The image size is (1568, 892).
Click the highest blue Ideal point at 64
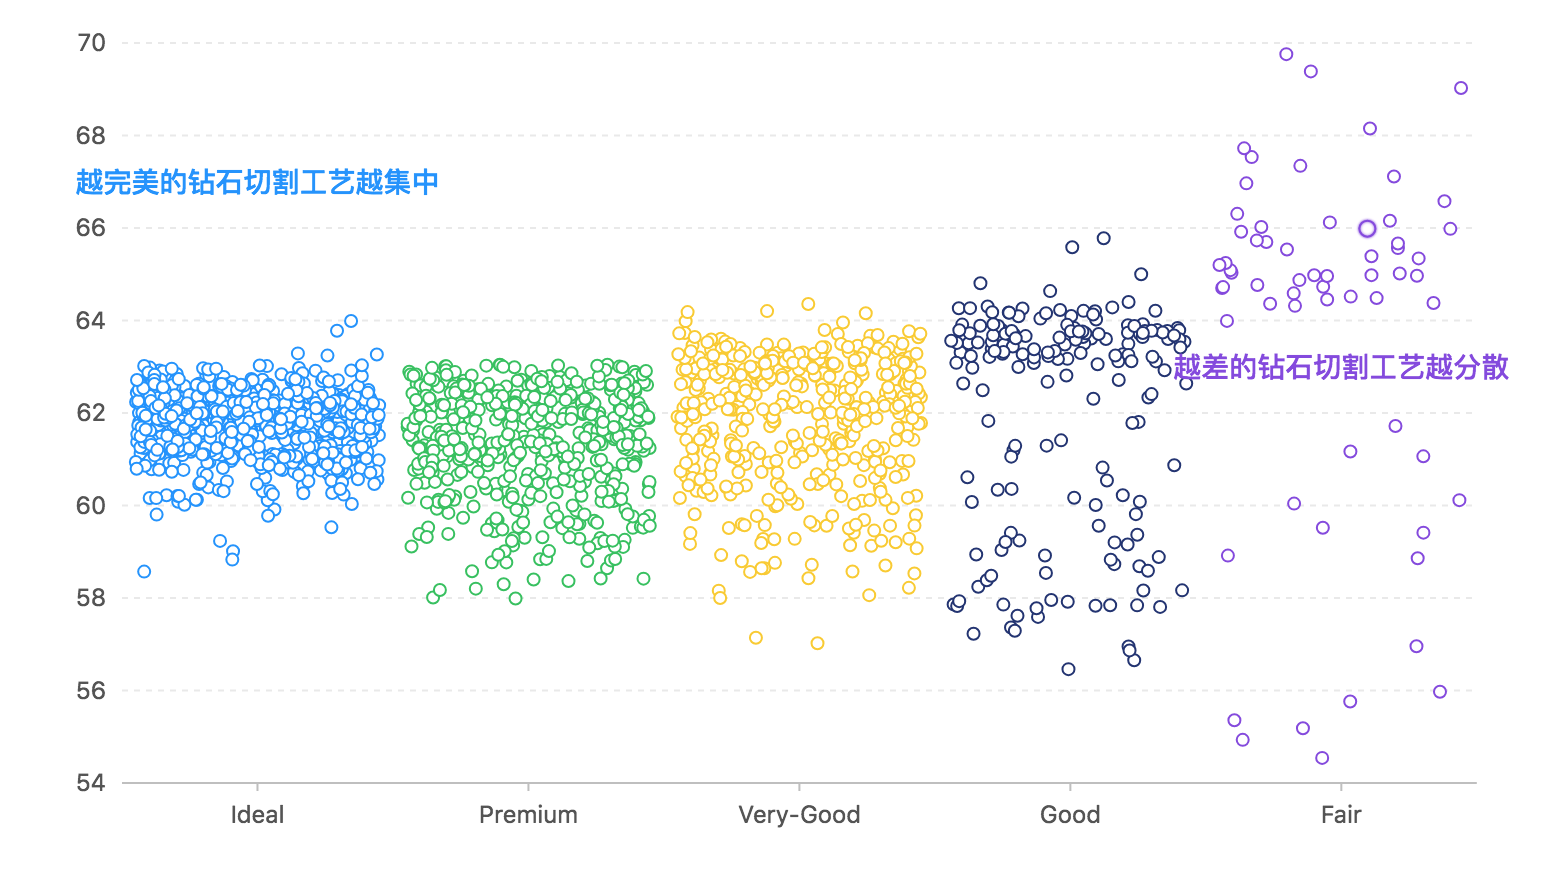351,321
